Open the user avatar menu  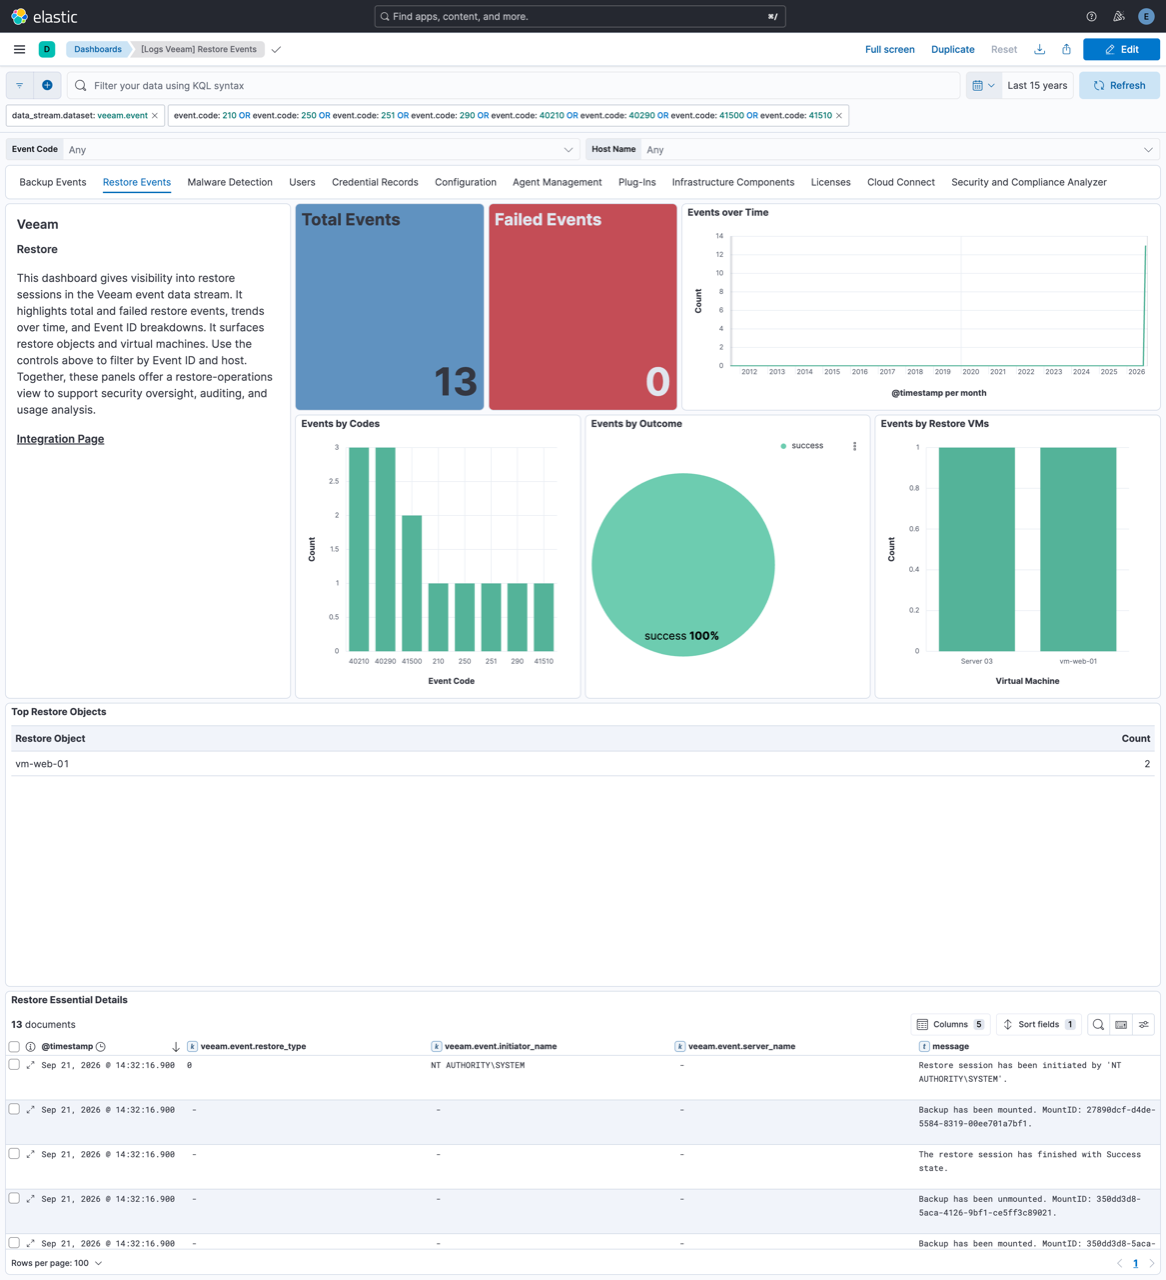point(1146,16)
